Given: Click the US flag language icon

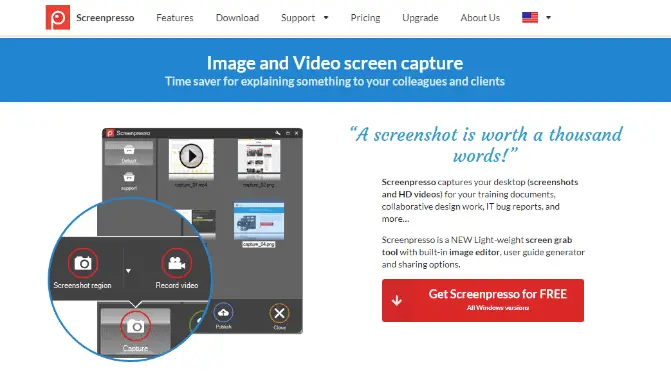Looking at the screenshot, I should click(x=530, y=18).
